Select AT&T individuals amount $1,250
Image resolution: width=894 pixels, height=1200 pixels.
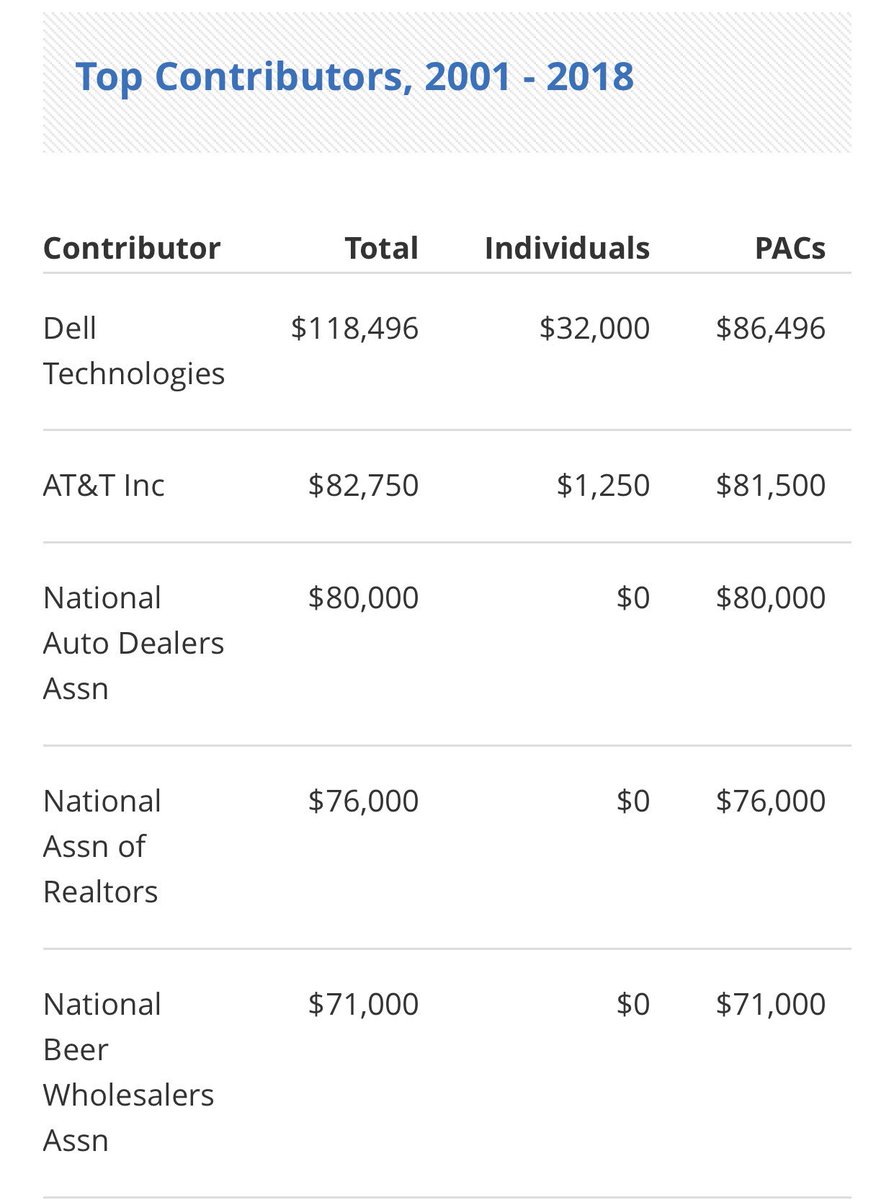click(603, 485)
